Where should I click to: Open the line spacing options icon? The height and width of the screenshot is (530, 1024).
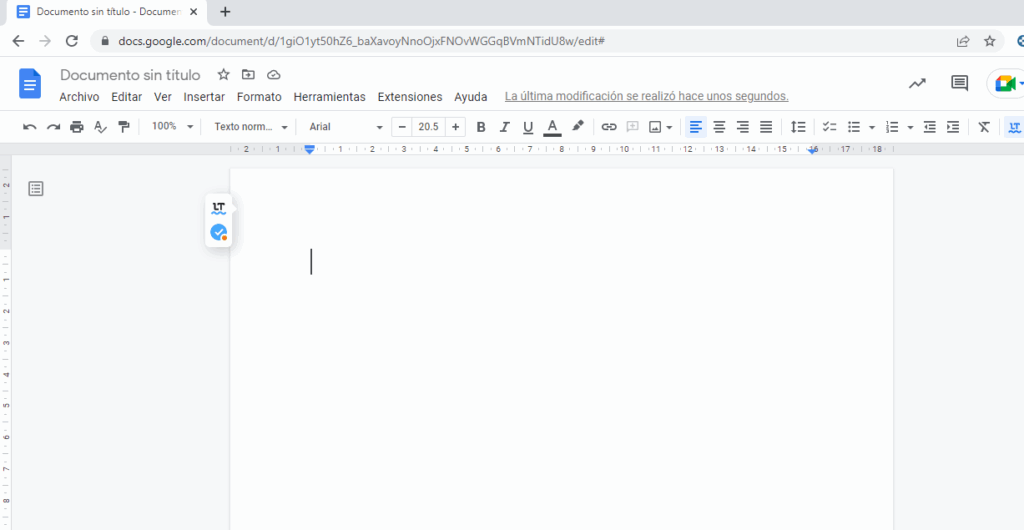[x=798, y=127]
